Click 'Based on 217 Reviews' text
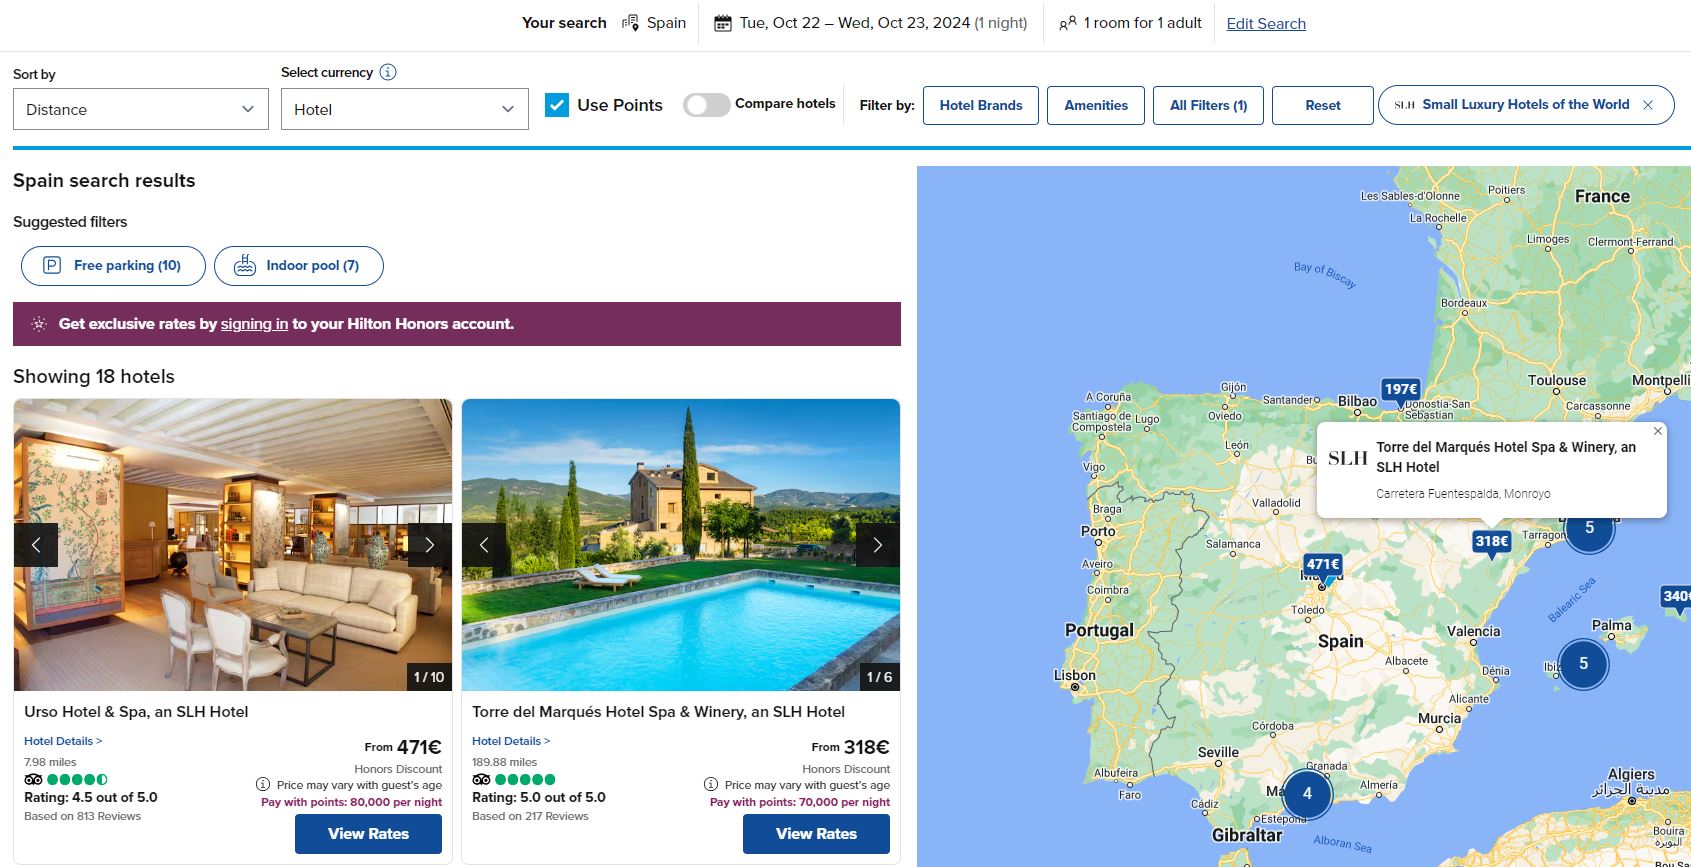1691x867 pixels. click(530, 816)
